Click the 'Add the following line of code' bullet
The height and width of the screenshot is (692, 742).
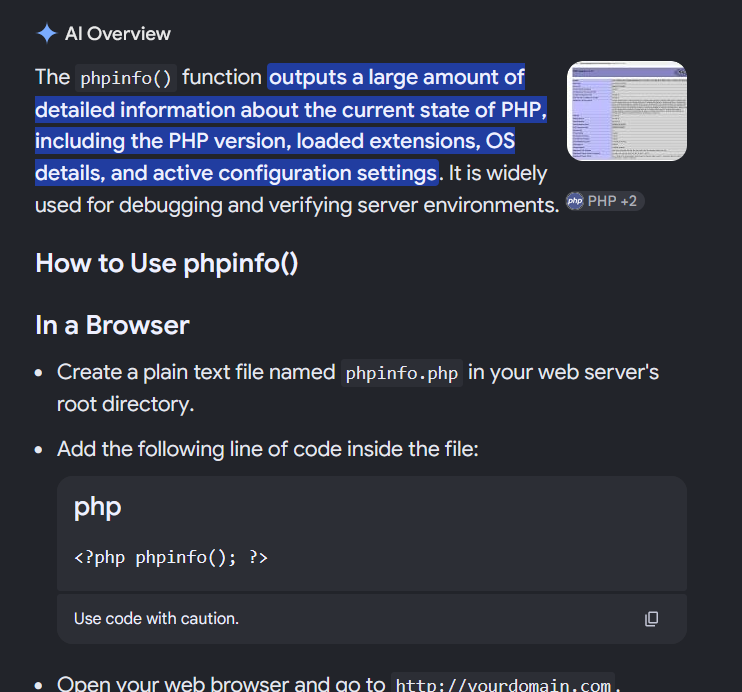click(267, 449)
